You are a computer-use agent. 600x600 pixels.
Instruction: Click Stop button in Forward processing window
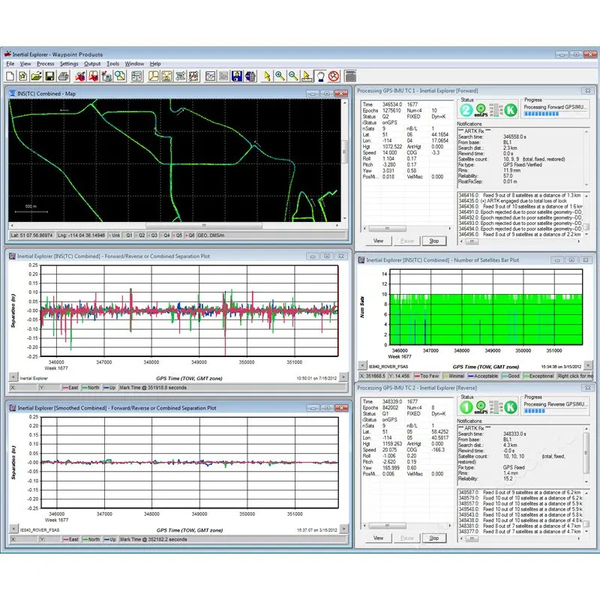pyautogui.click(x=434, y=241)
